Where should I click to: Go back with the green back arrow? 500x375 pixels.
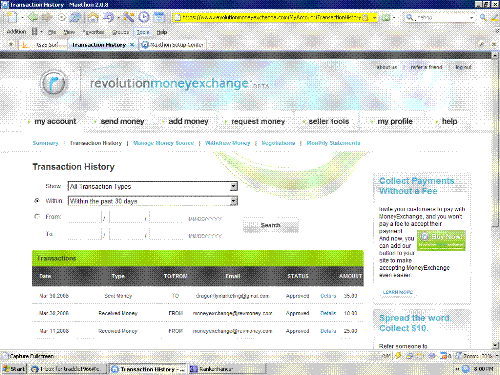[x=33, y=17]
